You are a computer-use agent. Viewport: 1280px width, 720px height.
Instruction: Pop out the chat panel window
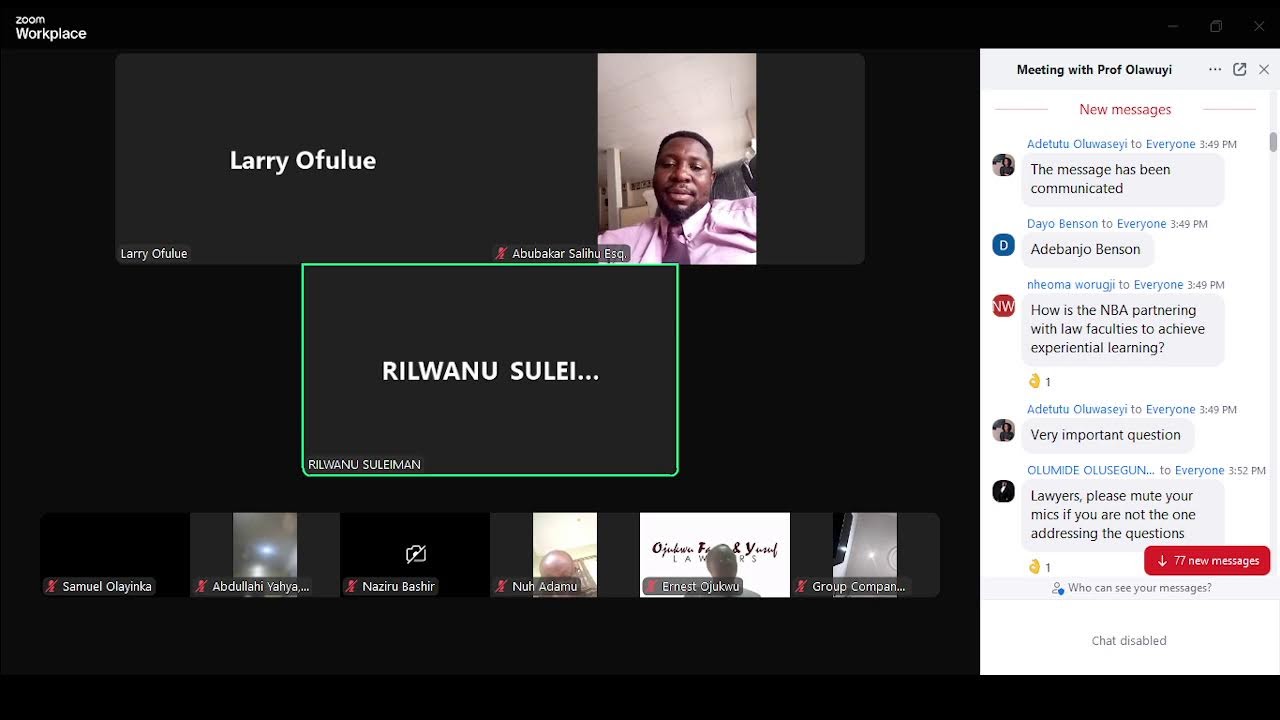(1239, 70)
